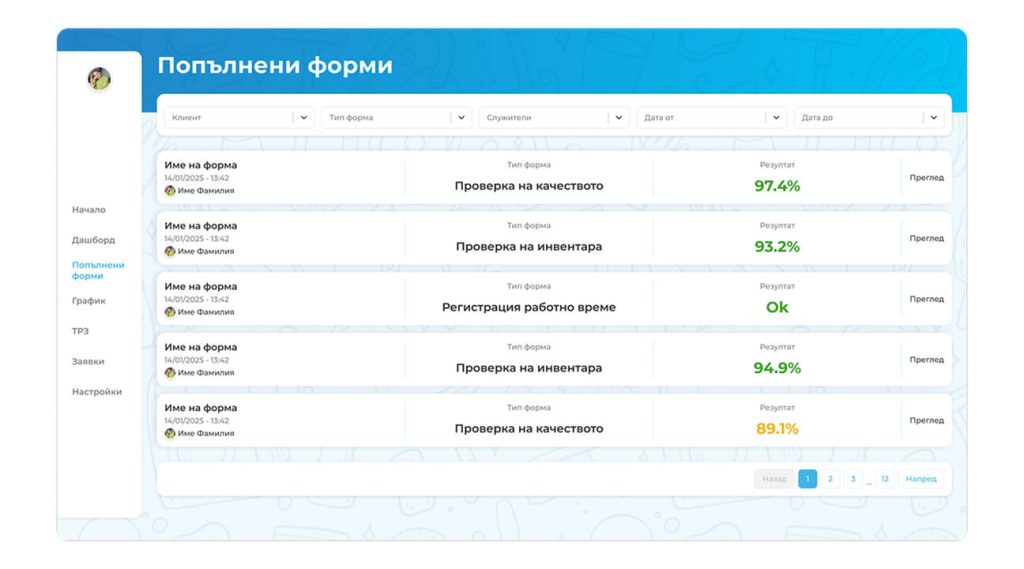Click the 97.4% result value
Screen dimensions: 1024x569
tap(777, 186)
